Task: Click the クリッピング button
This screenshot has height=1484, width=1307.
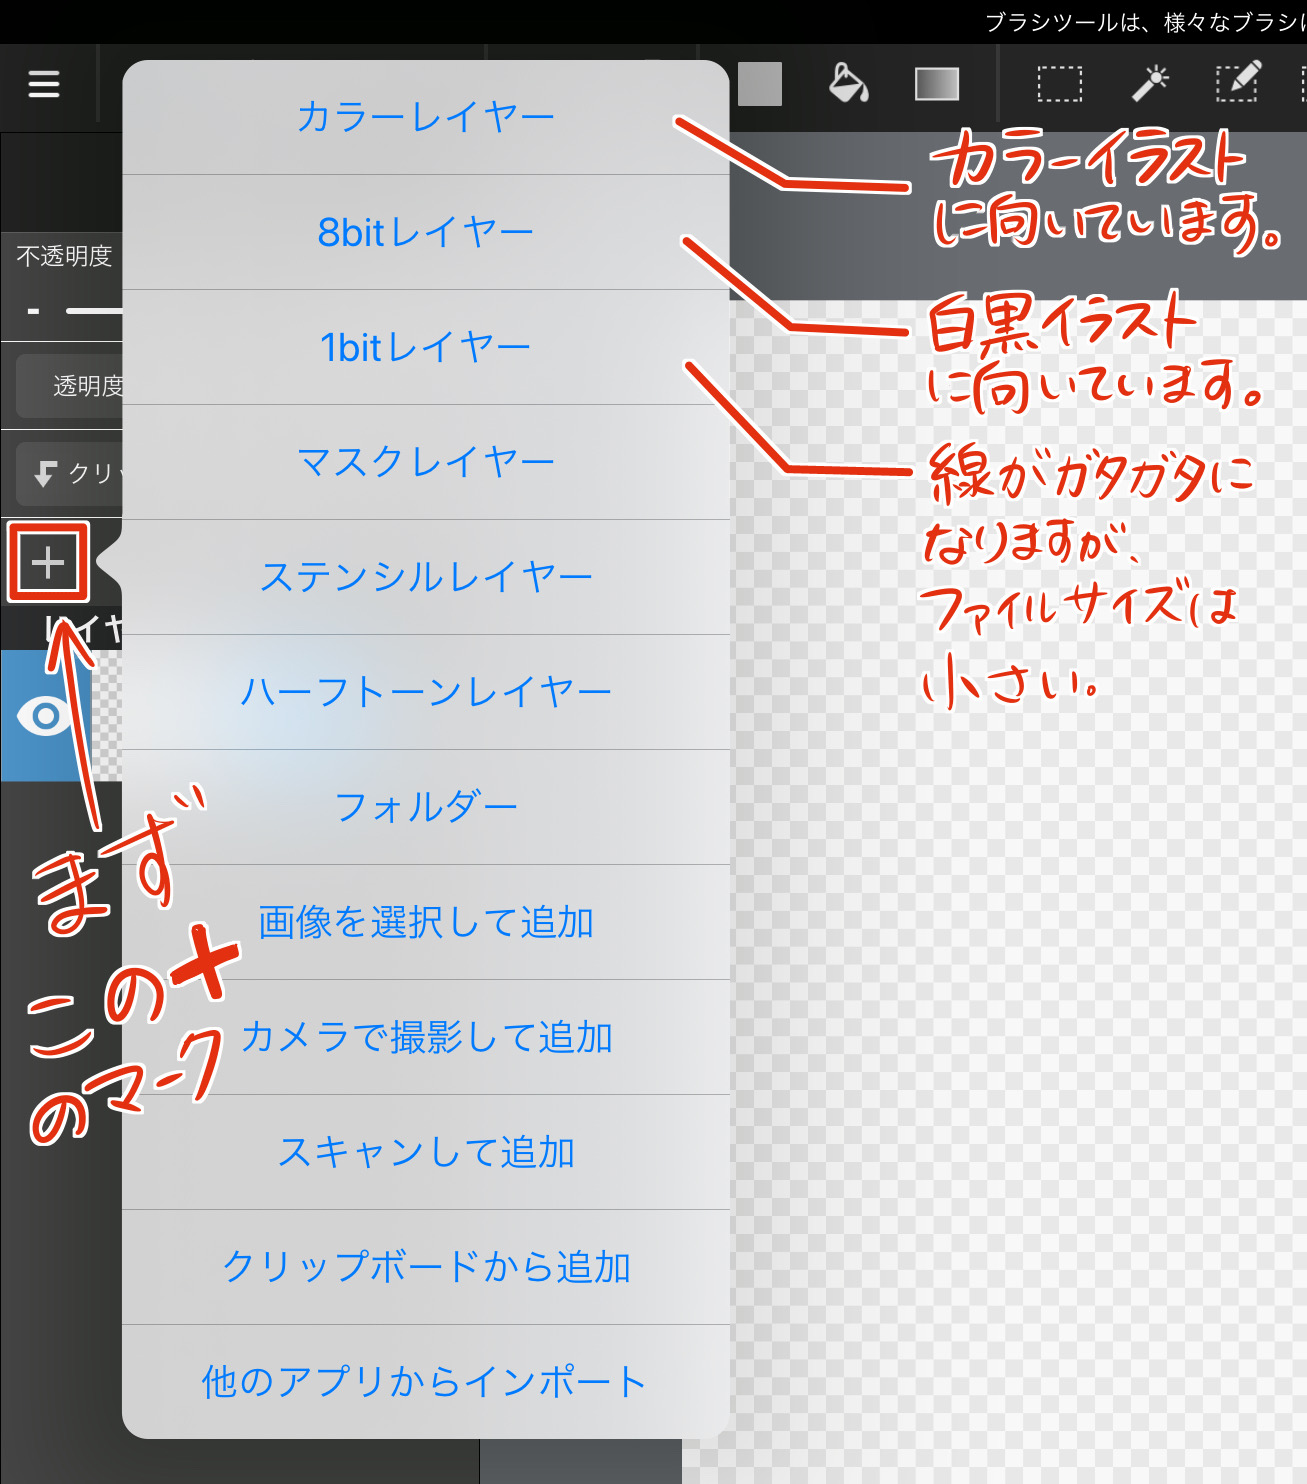Action: coord(69,473)
